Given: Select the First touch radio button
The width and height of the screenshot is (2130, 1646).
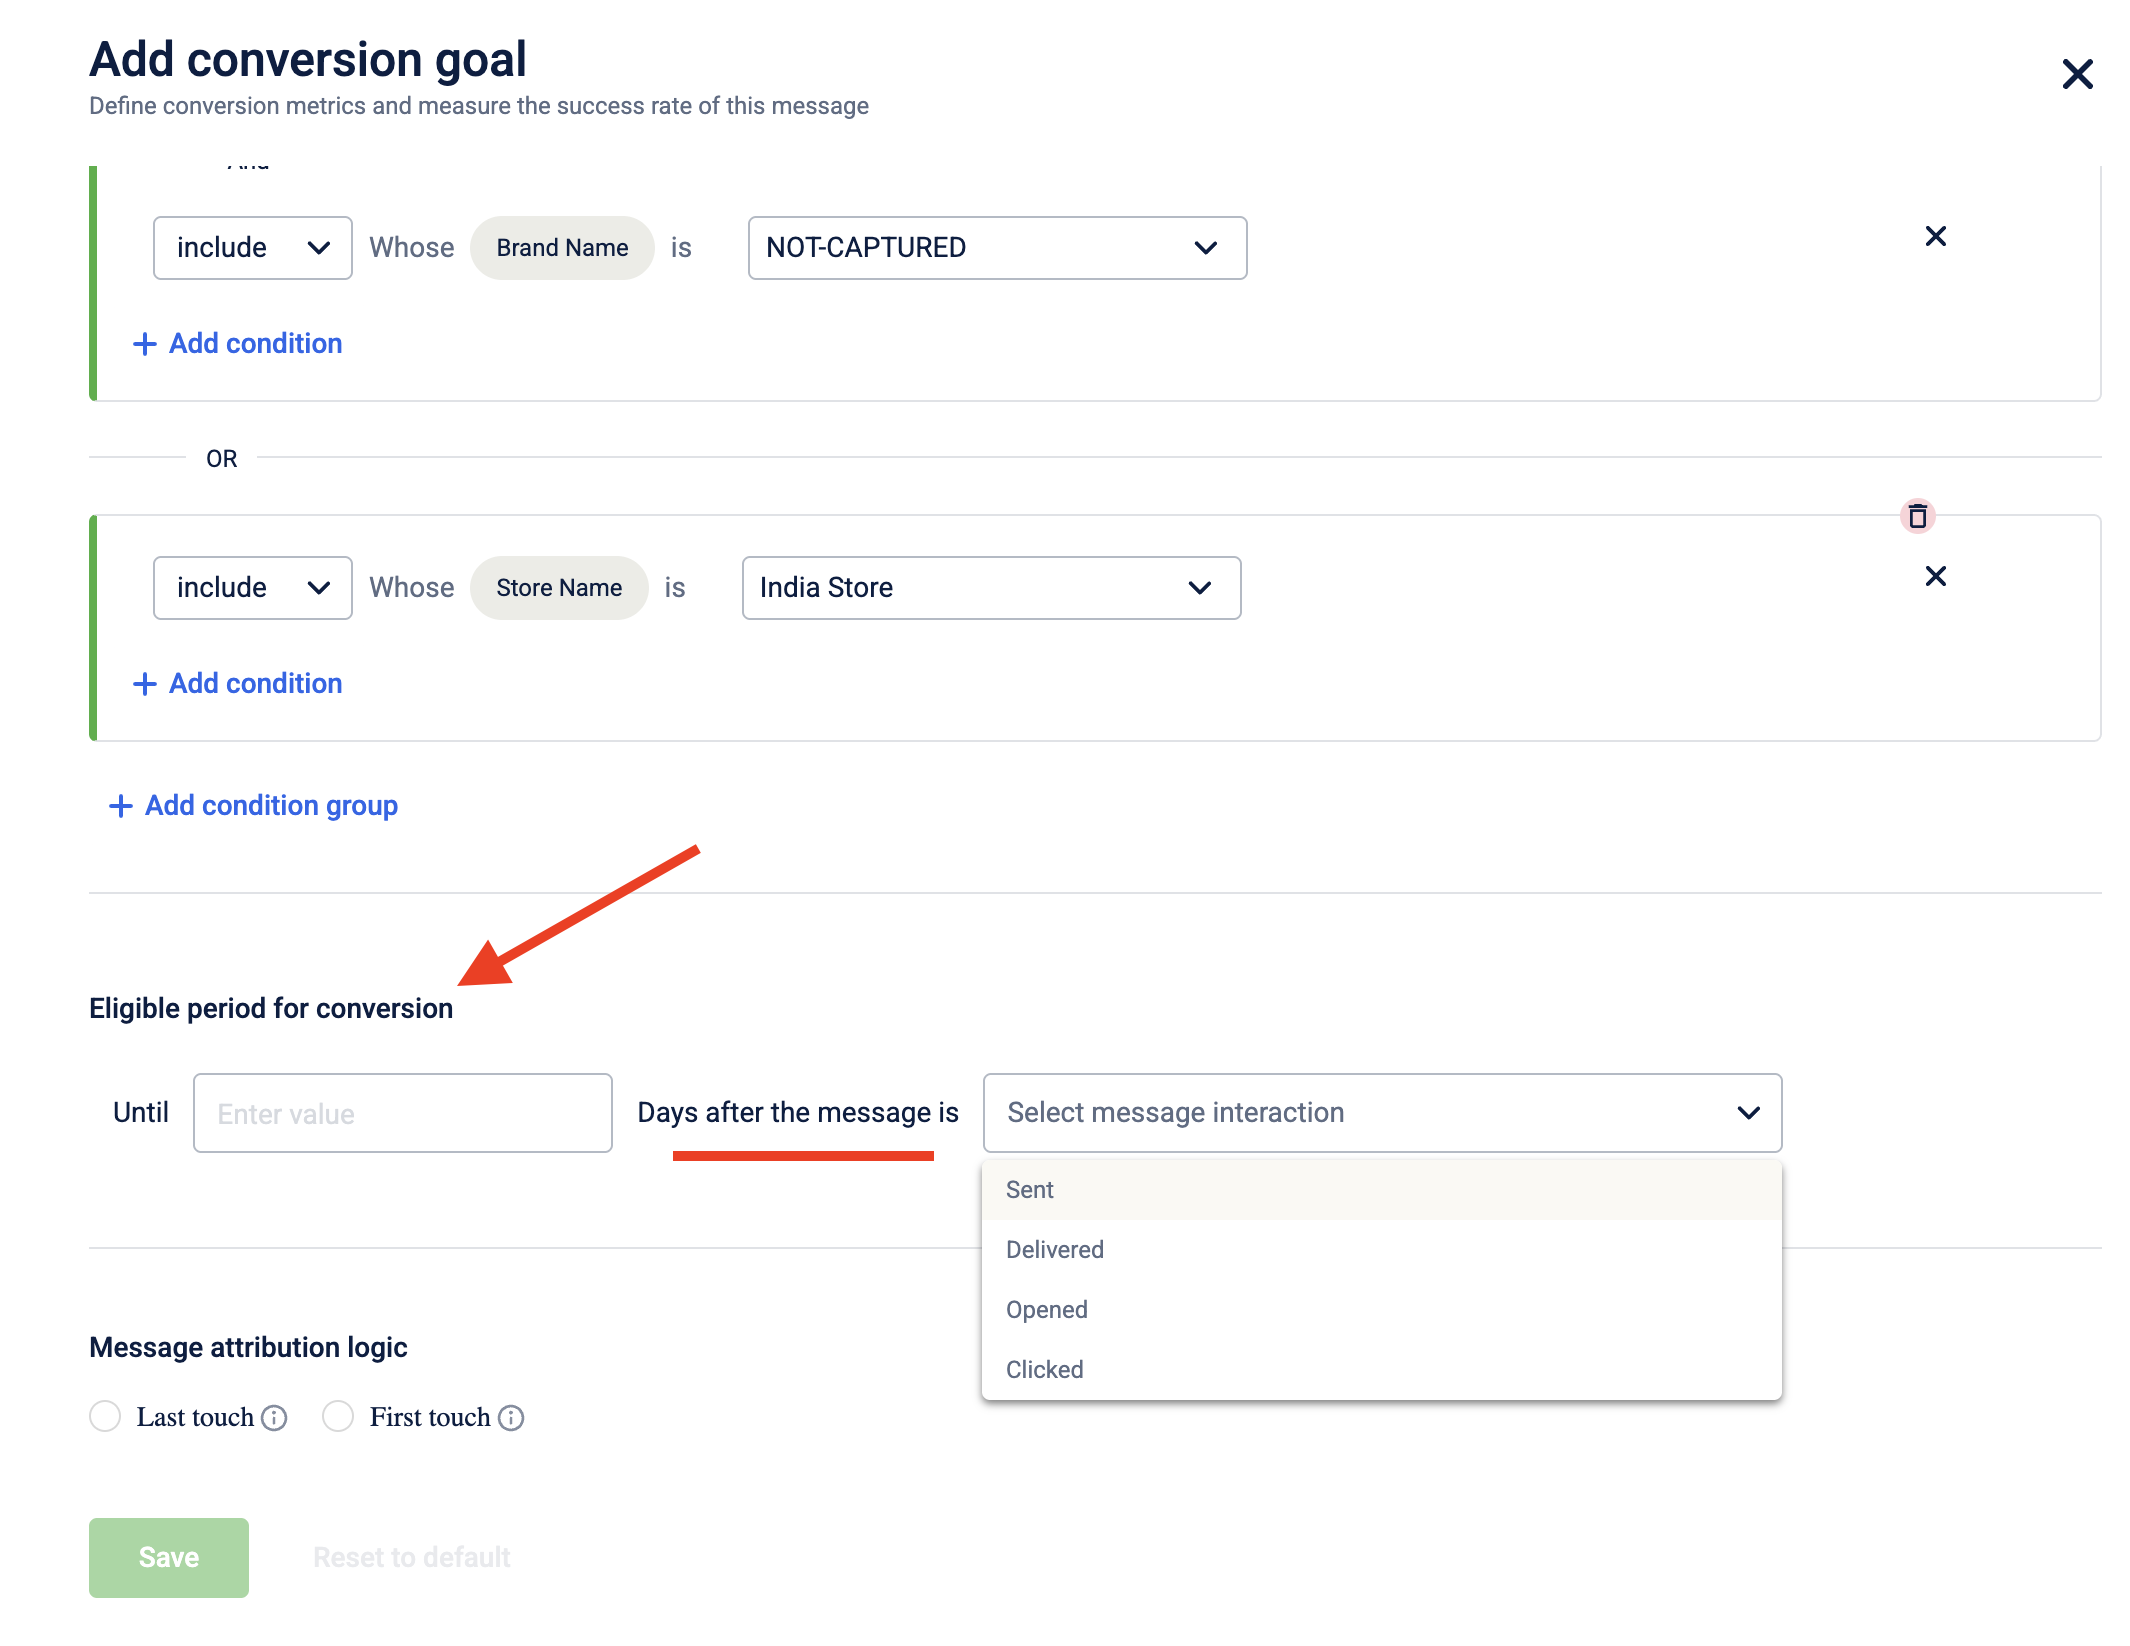Looking at the screenshot, I should point(338,1416).
